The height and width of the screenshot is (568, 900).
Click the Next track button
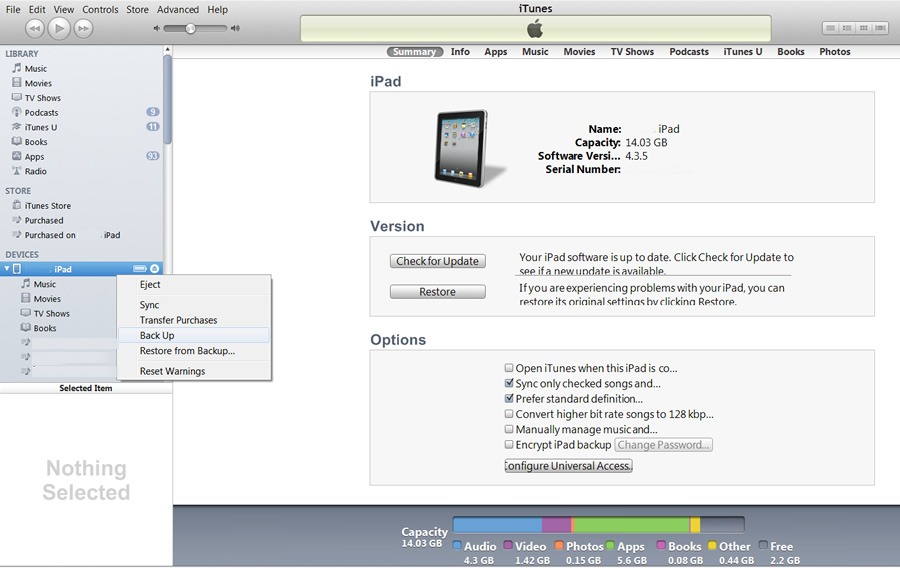point(83,28)
